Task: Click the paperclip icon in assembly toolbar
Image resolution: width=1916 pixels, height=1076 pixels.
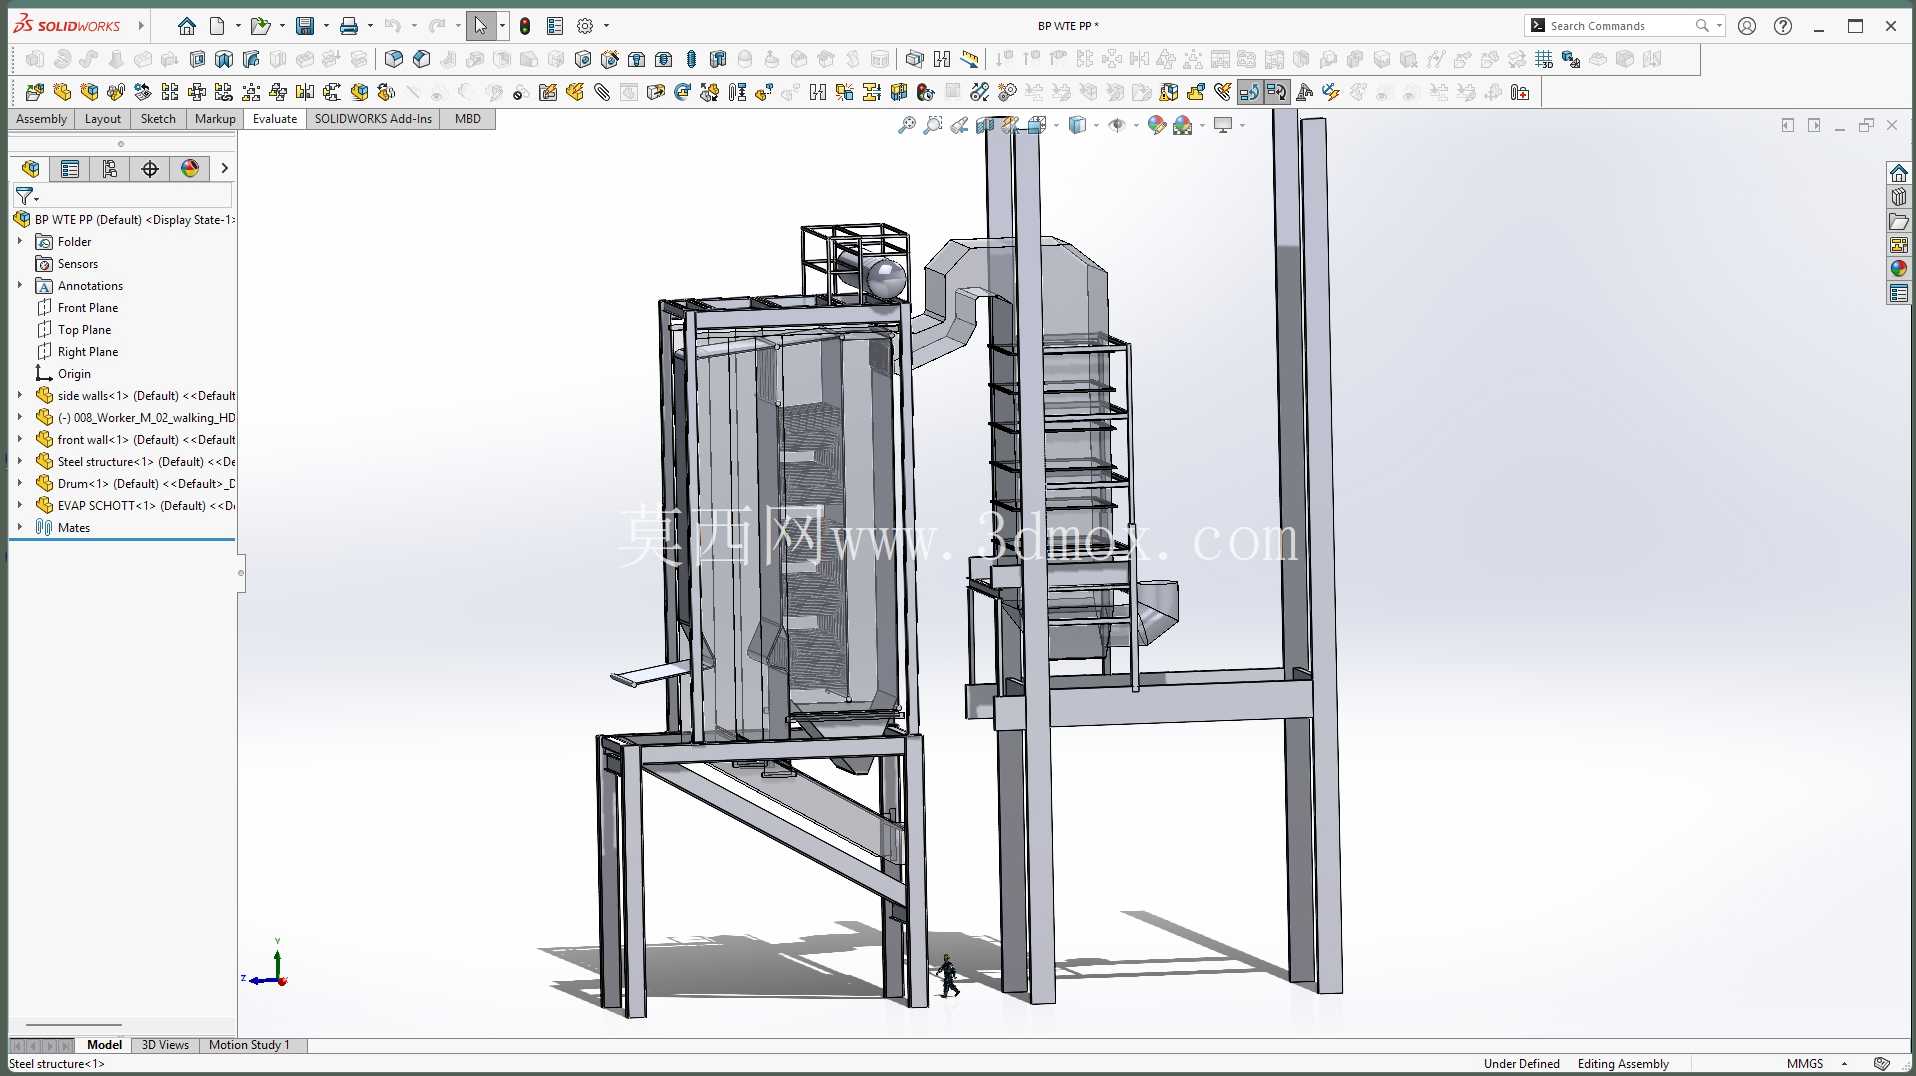Action: 602,93
